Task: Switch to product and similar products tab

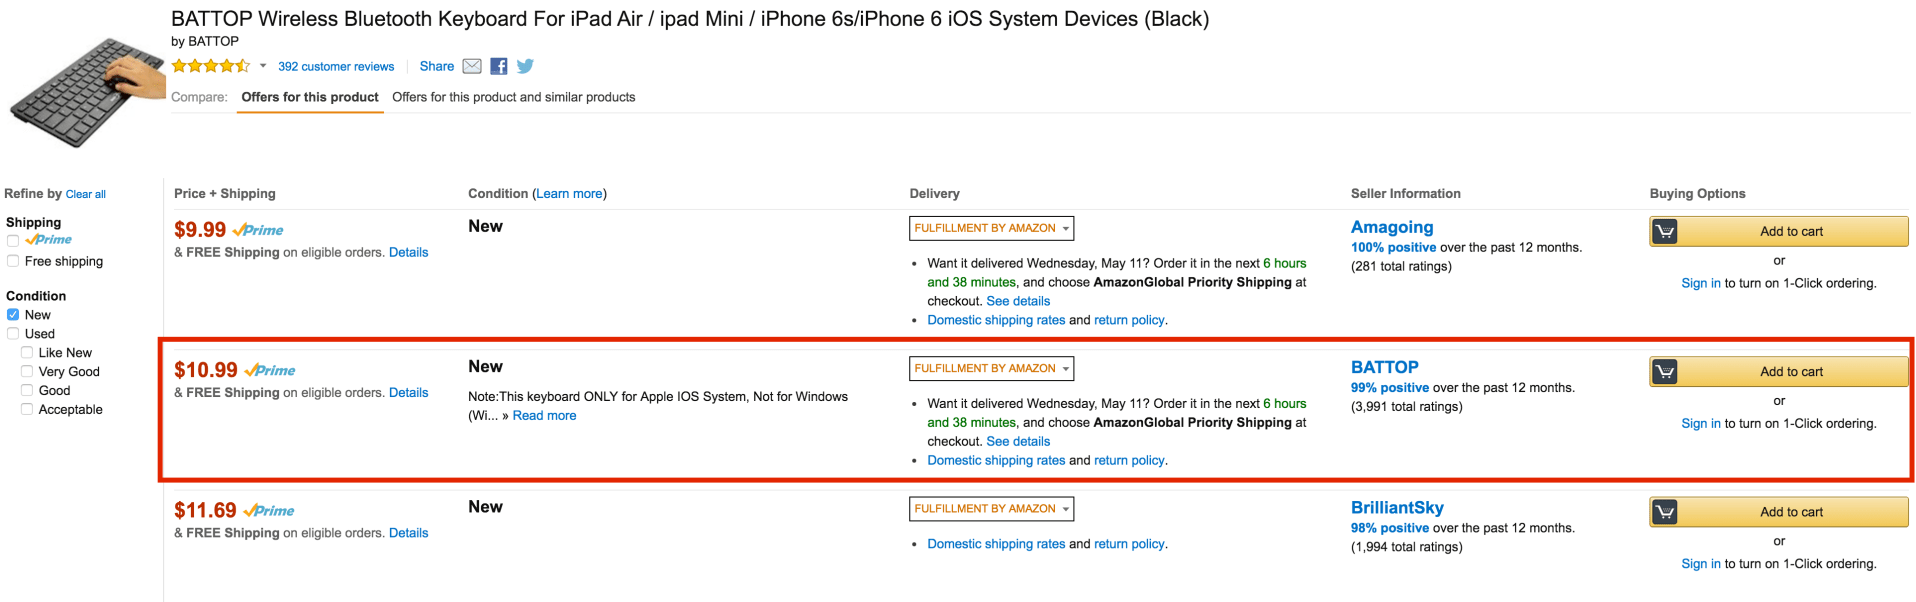Action: (x=513, y=97)
